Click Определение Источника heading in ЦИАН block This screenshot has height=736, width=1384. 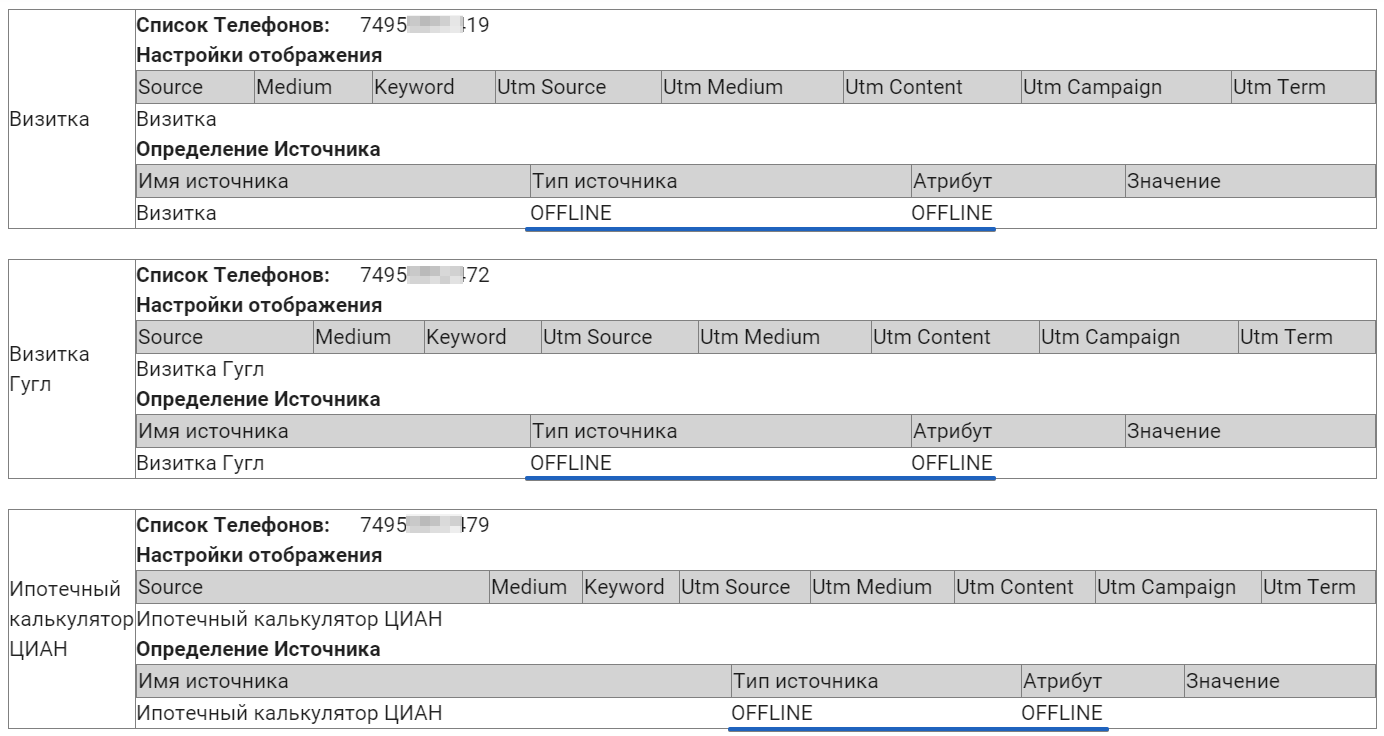click(x=258, y=649)
